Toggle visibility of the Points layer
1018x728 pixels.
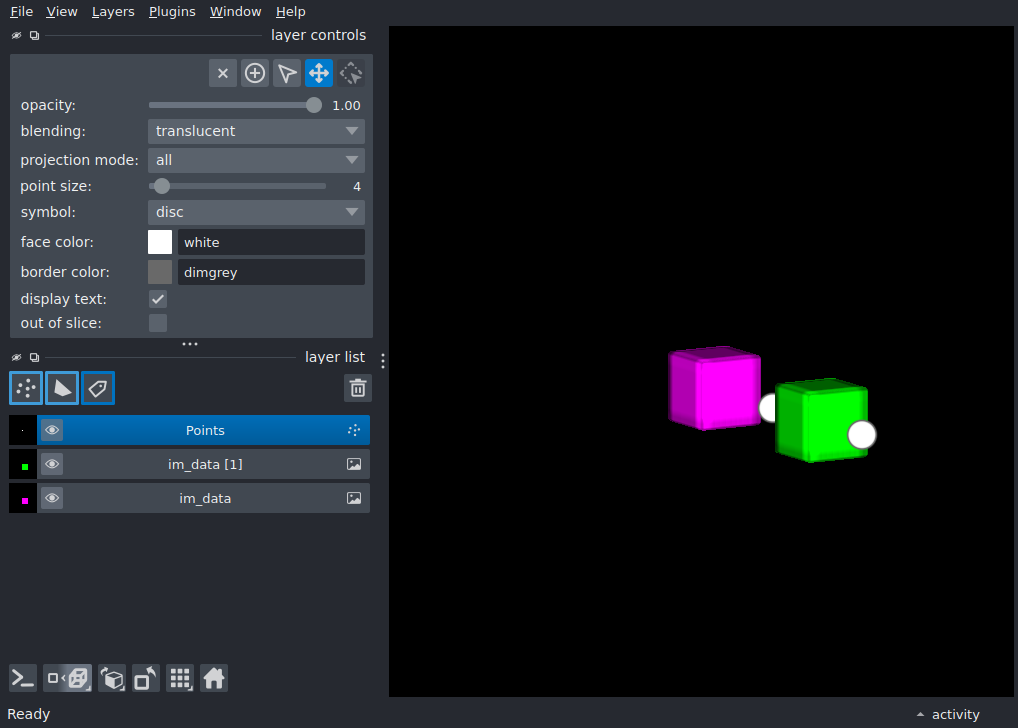[x=52, y=430]
